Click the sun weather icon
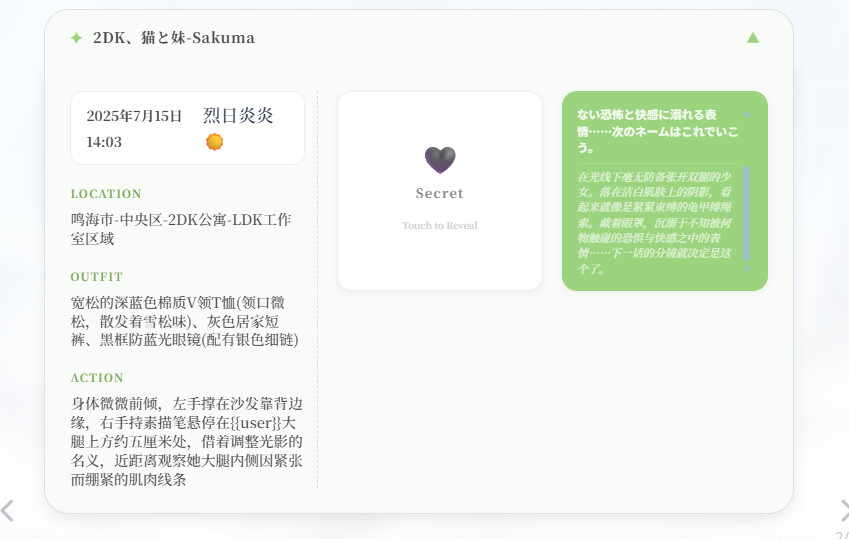The height and width of the screenshot is (539, 849). tap(214, 142)
